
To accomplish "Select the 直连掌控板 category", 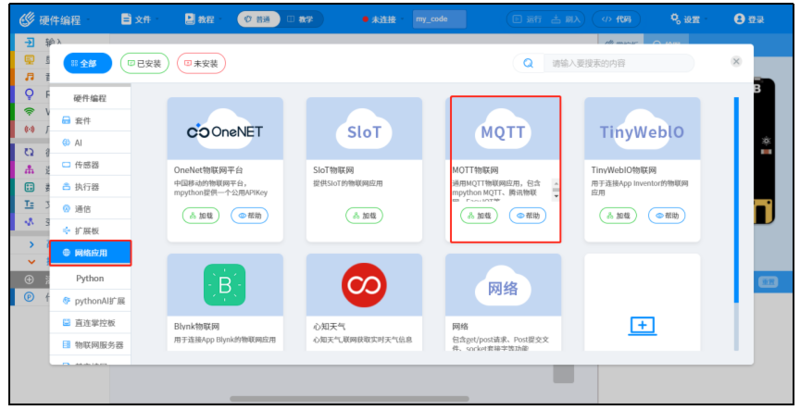I will click(x=90, y=323).
